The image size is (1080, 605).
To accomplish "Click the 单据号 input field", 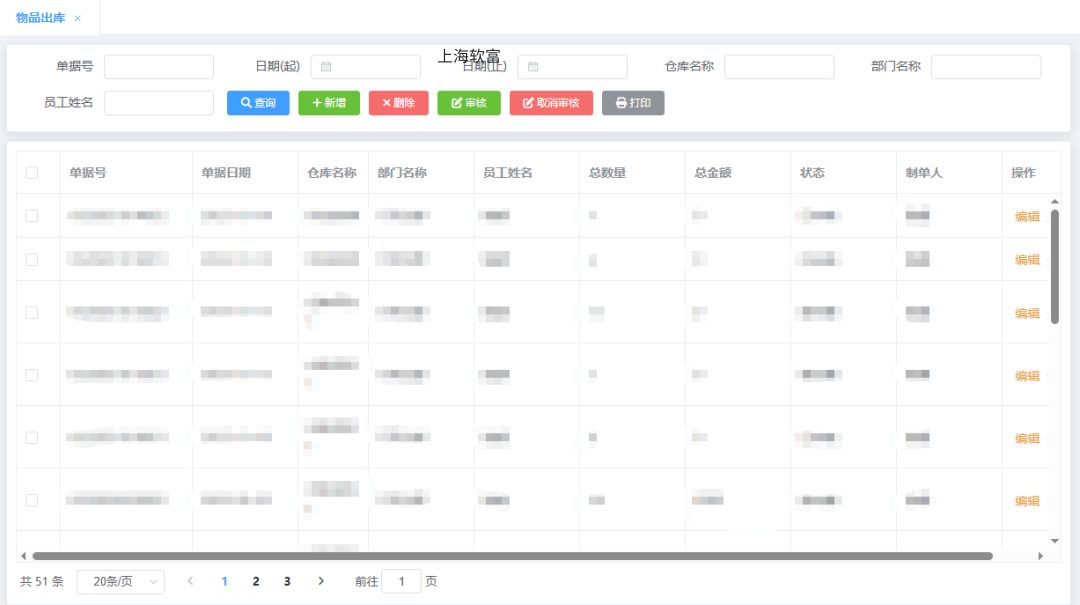I will point(159,67).
